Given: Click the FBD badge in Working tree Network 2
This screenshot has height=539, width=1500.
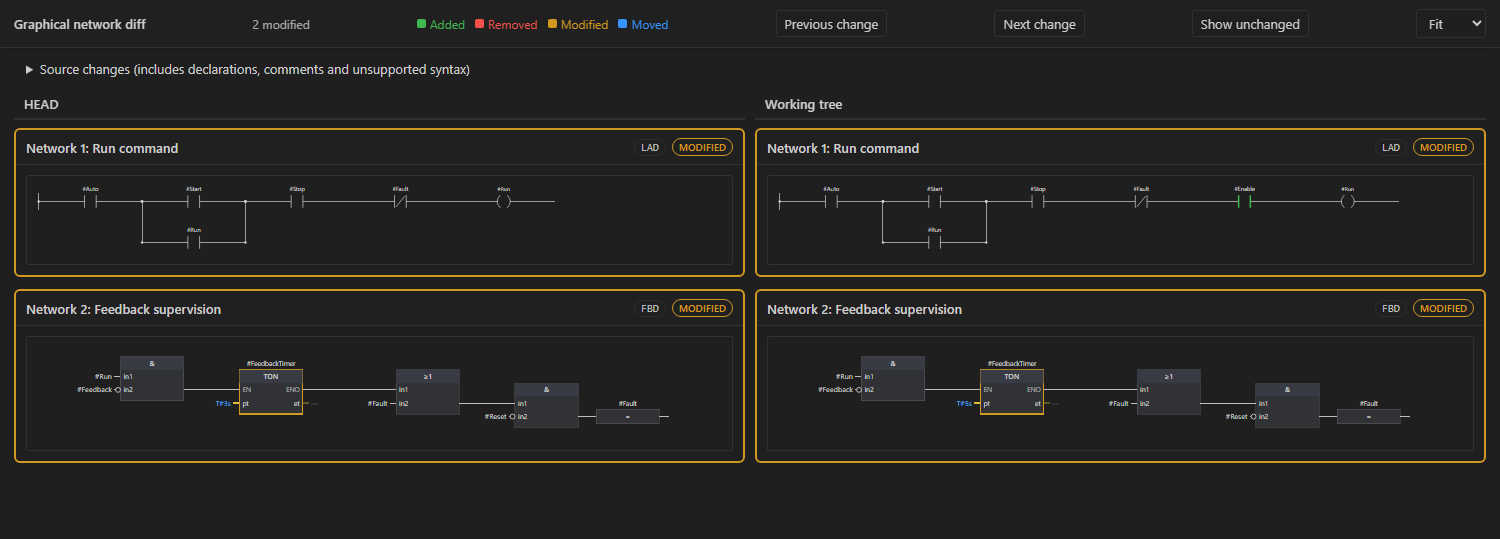Looking at the screenshot, I should pyautogui.click(x=1391, y=309).
